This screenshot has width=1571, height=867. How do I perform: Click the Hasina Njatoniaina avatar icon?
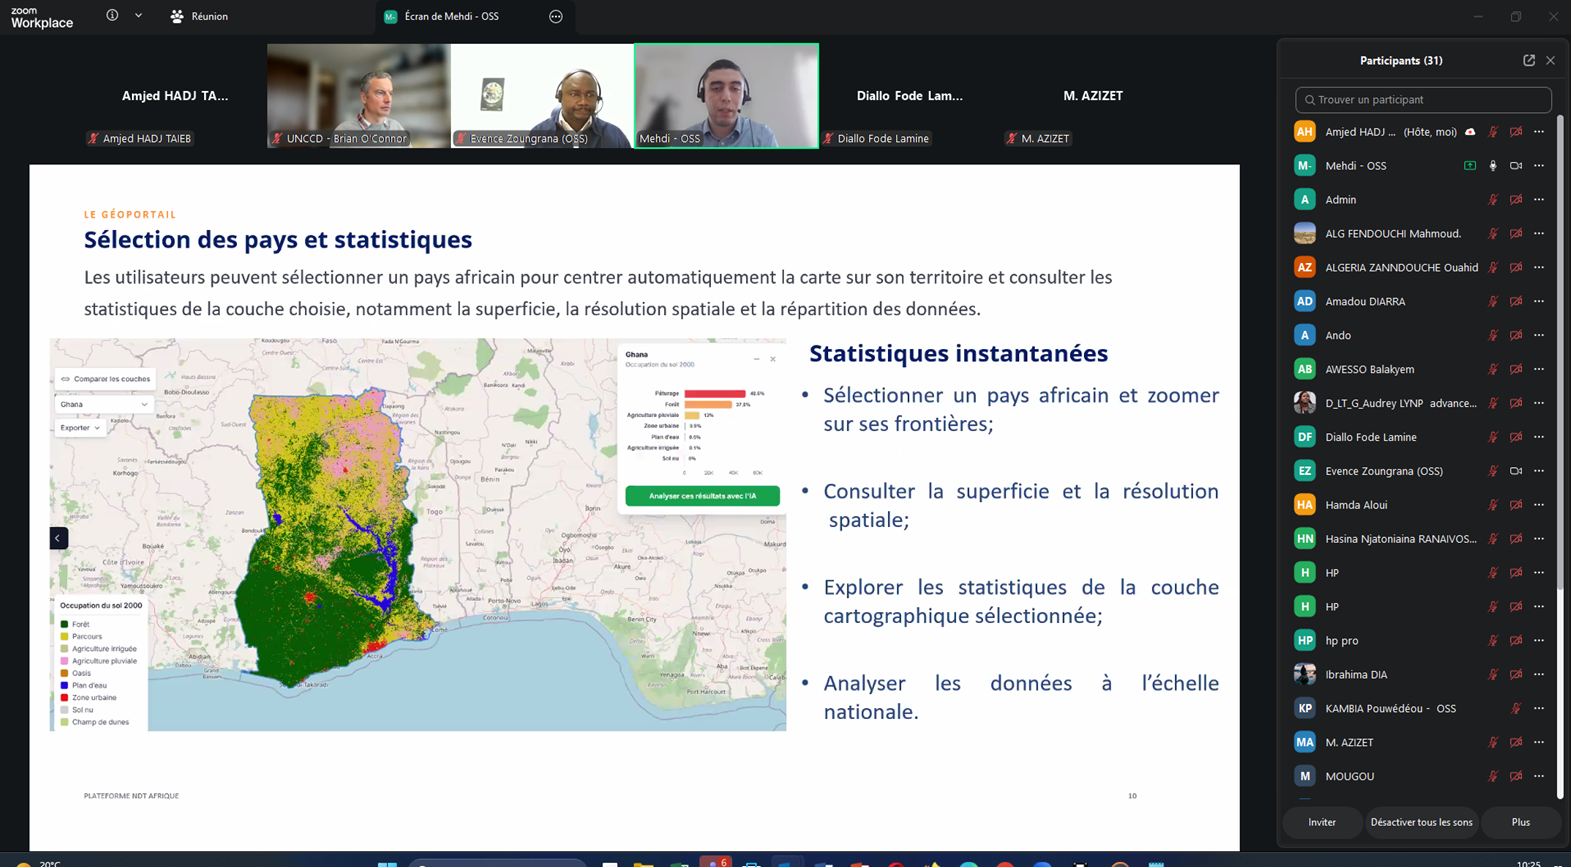point(1305,539)
